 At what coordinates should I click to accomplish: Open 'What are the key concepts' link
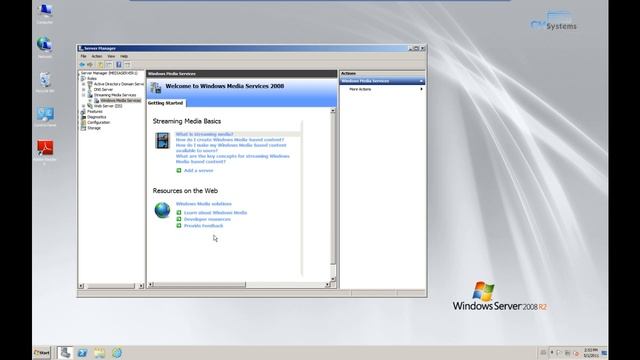click(233, 159)
